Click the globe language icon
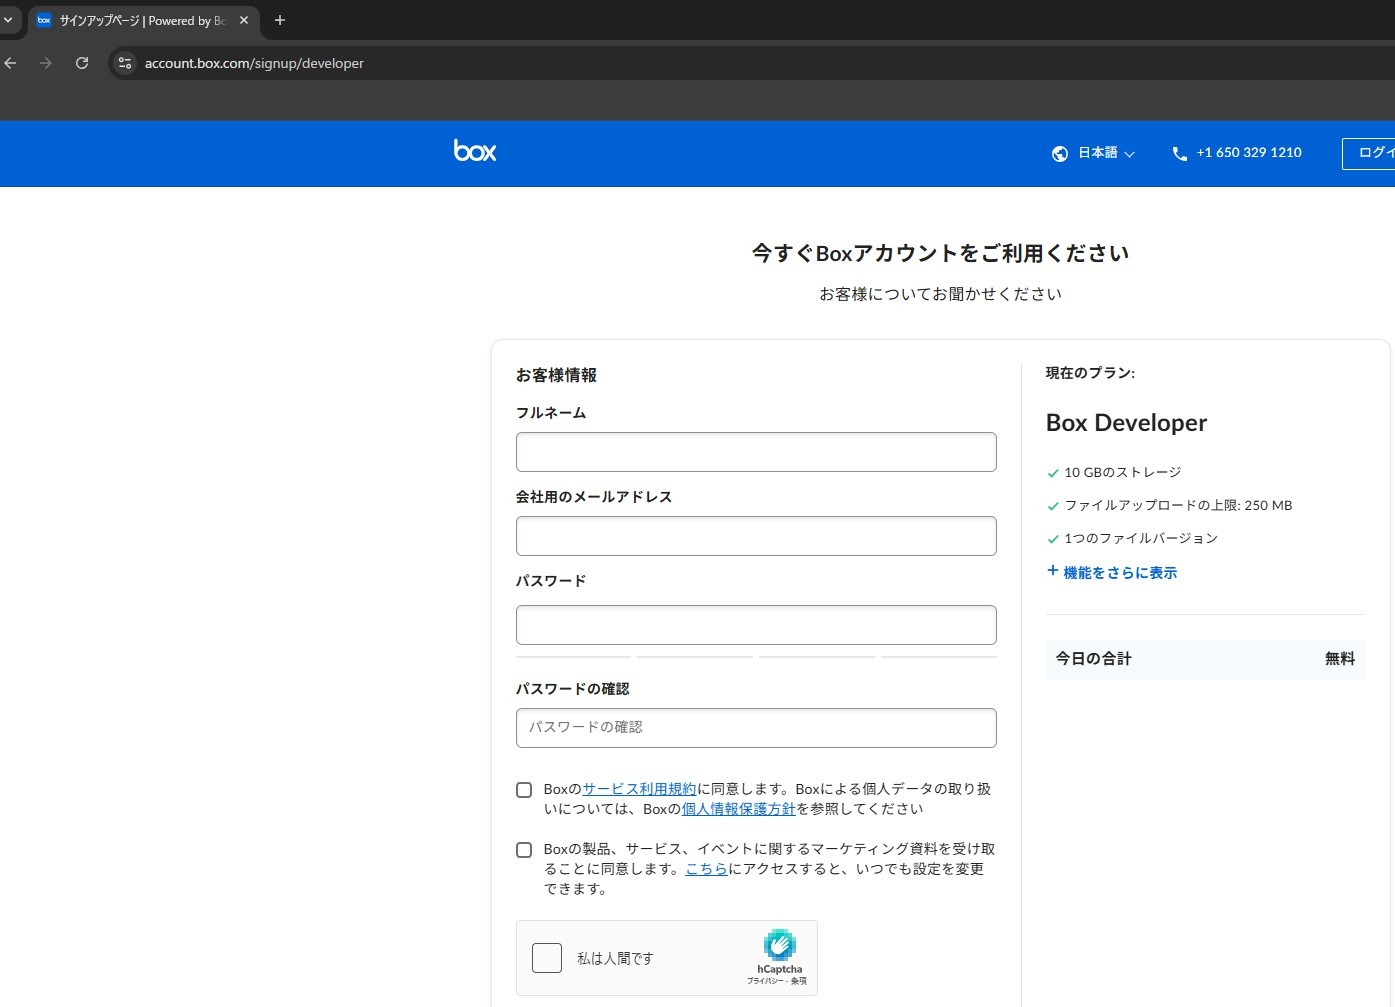The height and width of the screenshot is (1007, 1395). [1060, 153]
